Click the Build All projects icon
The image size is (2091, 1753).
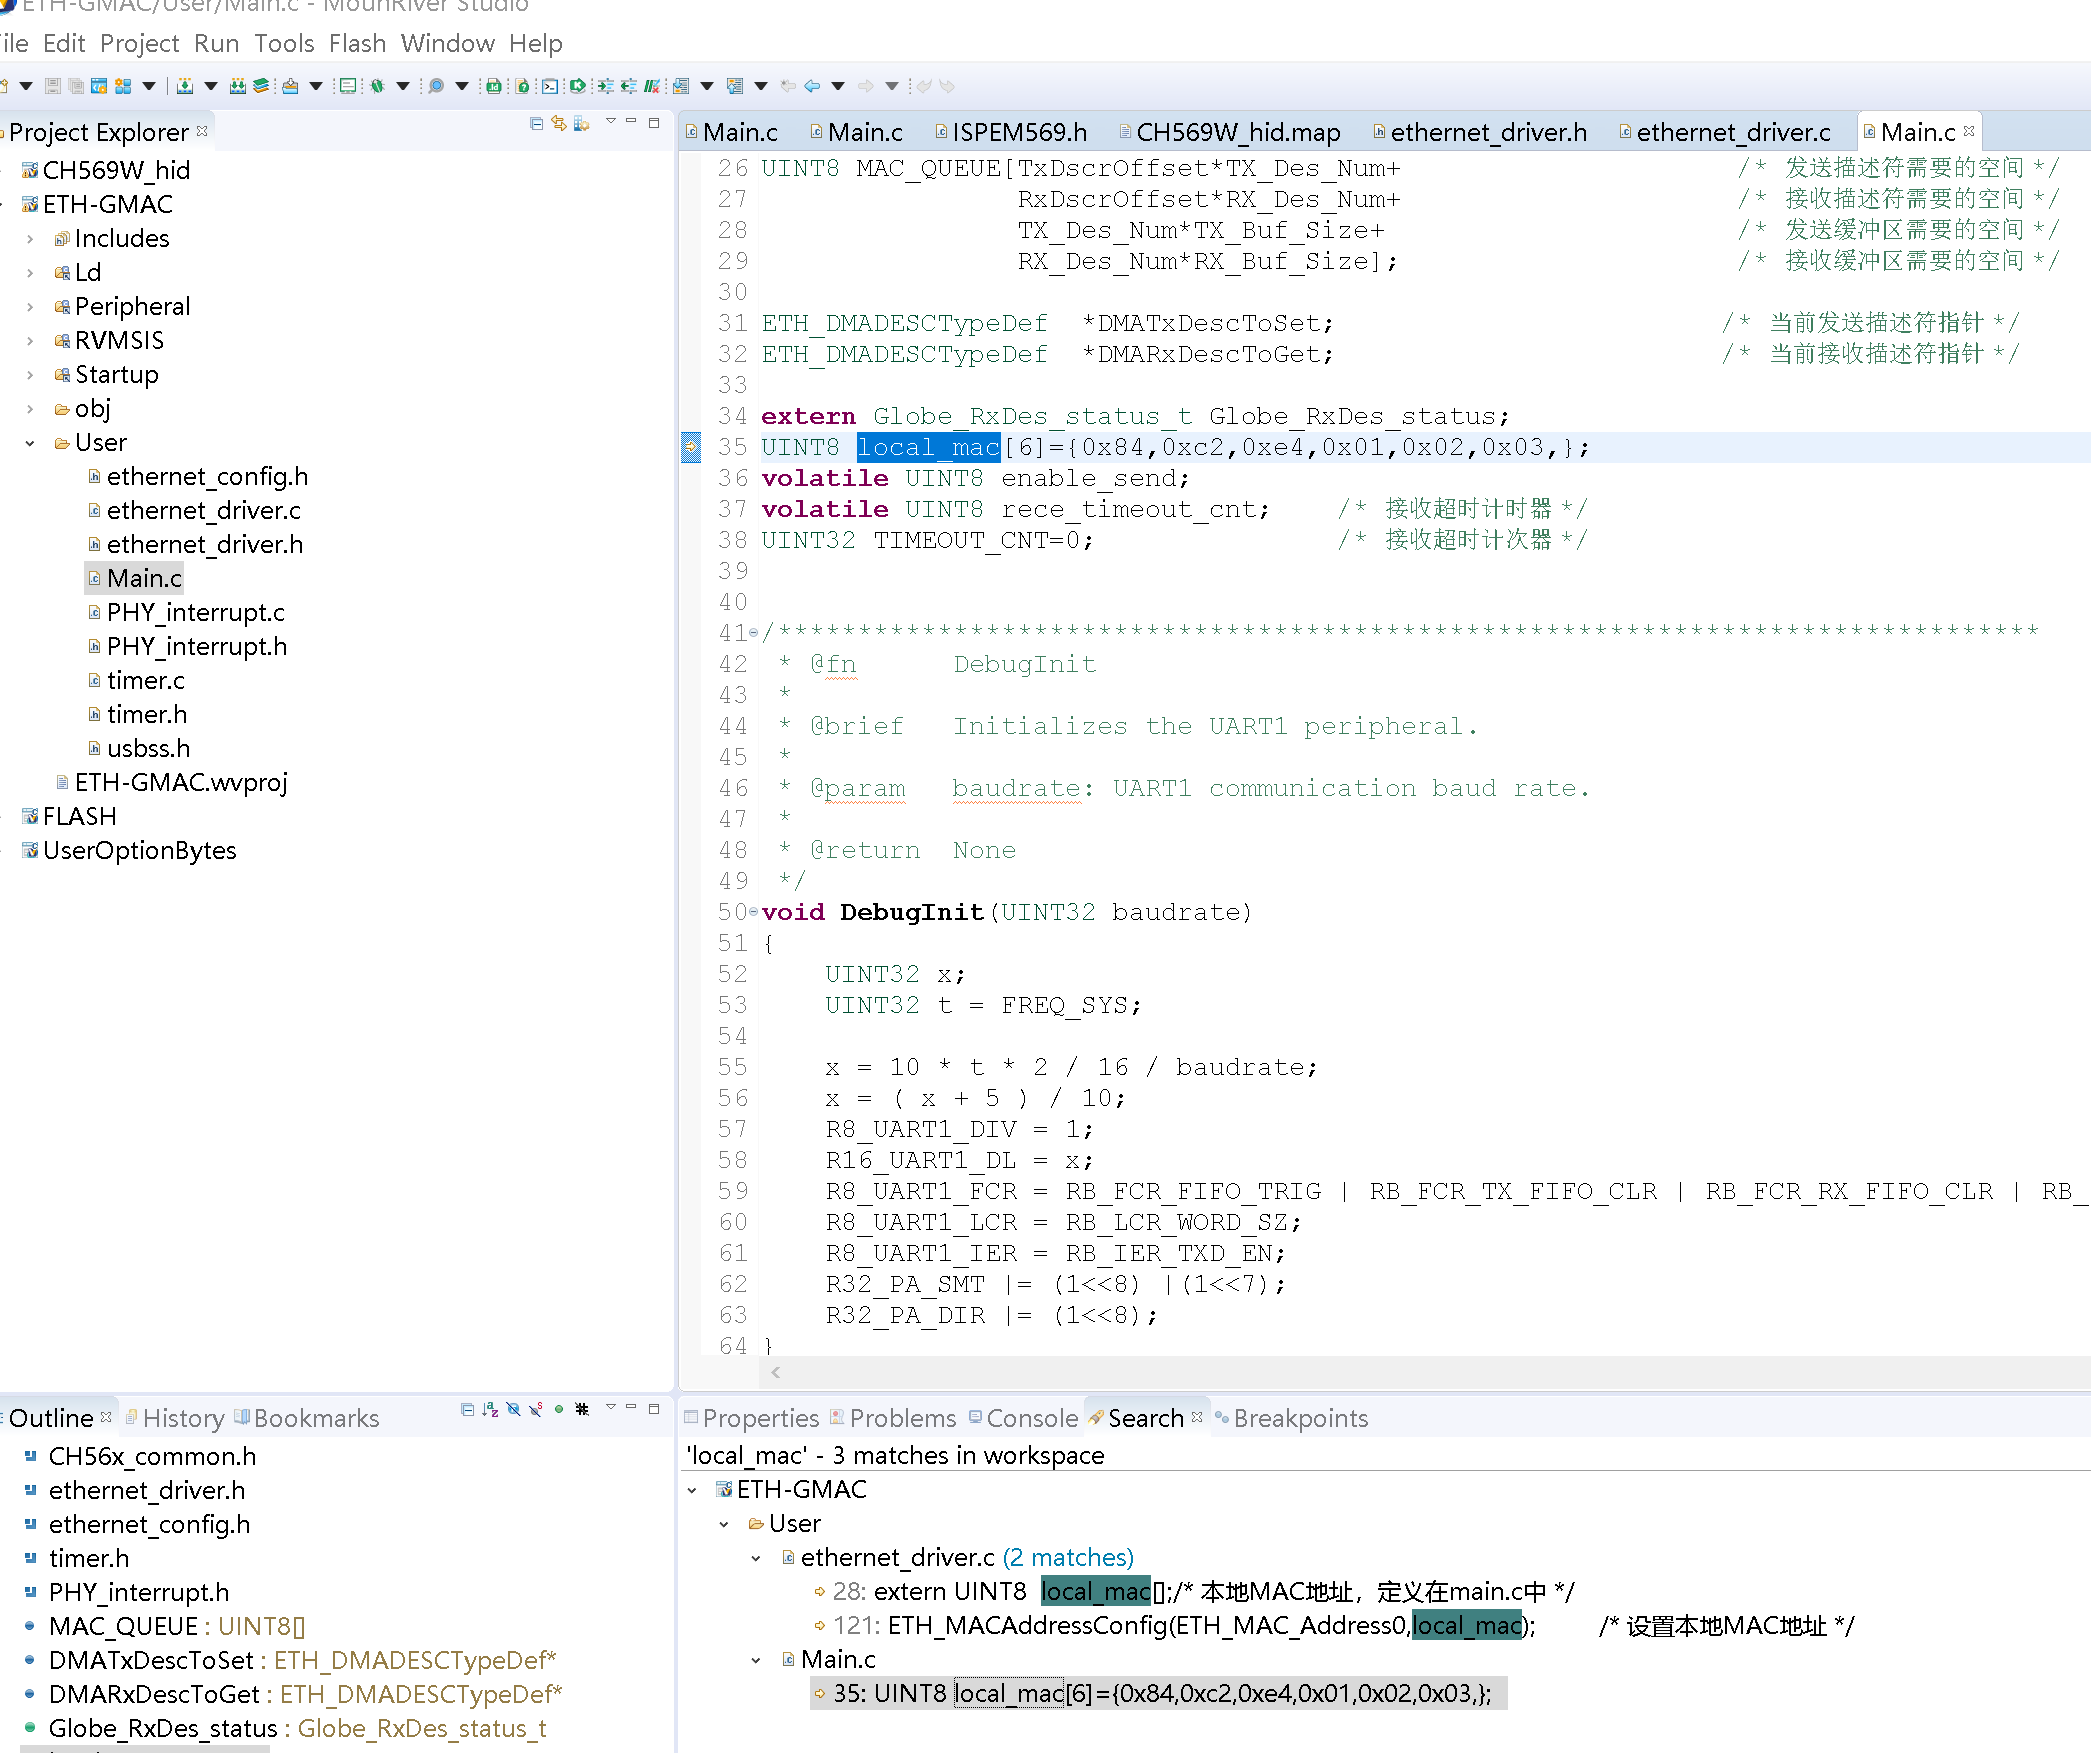coord(238,86)
